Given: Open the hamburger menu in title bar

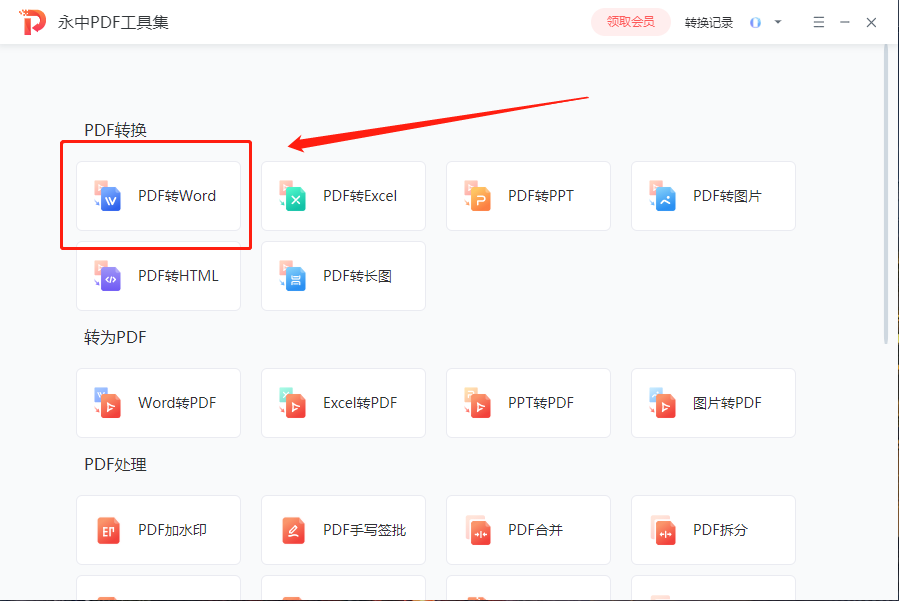Looking at the screenshot, I should point(819,22).
